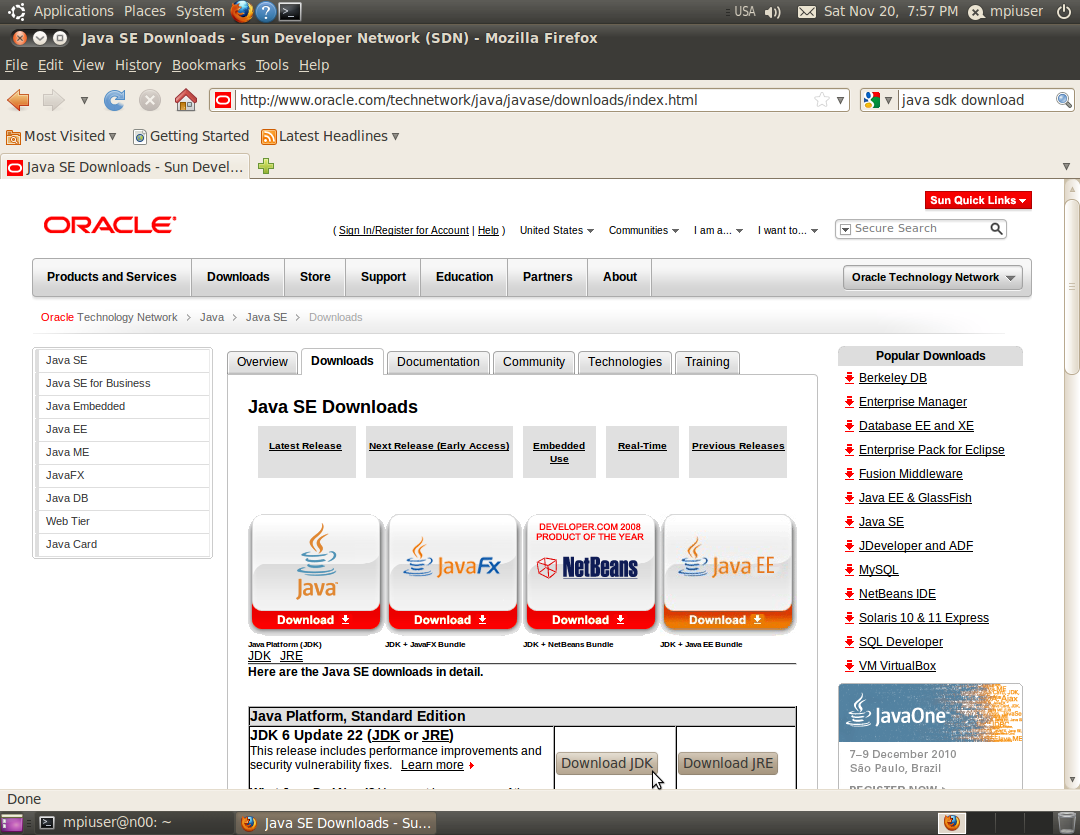Open the search engine selector dropdown
1080x835 pixels.
878,100
